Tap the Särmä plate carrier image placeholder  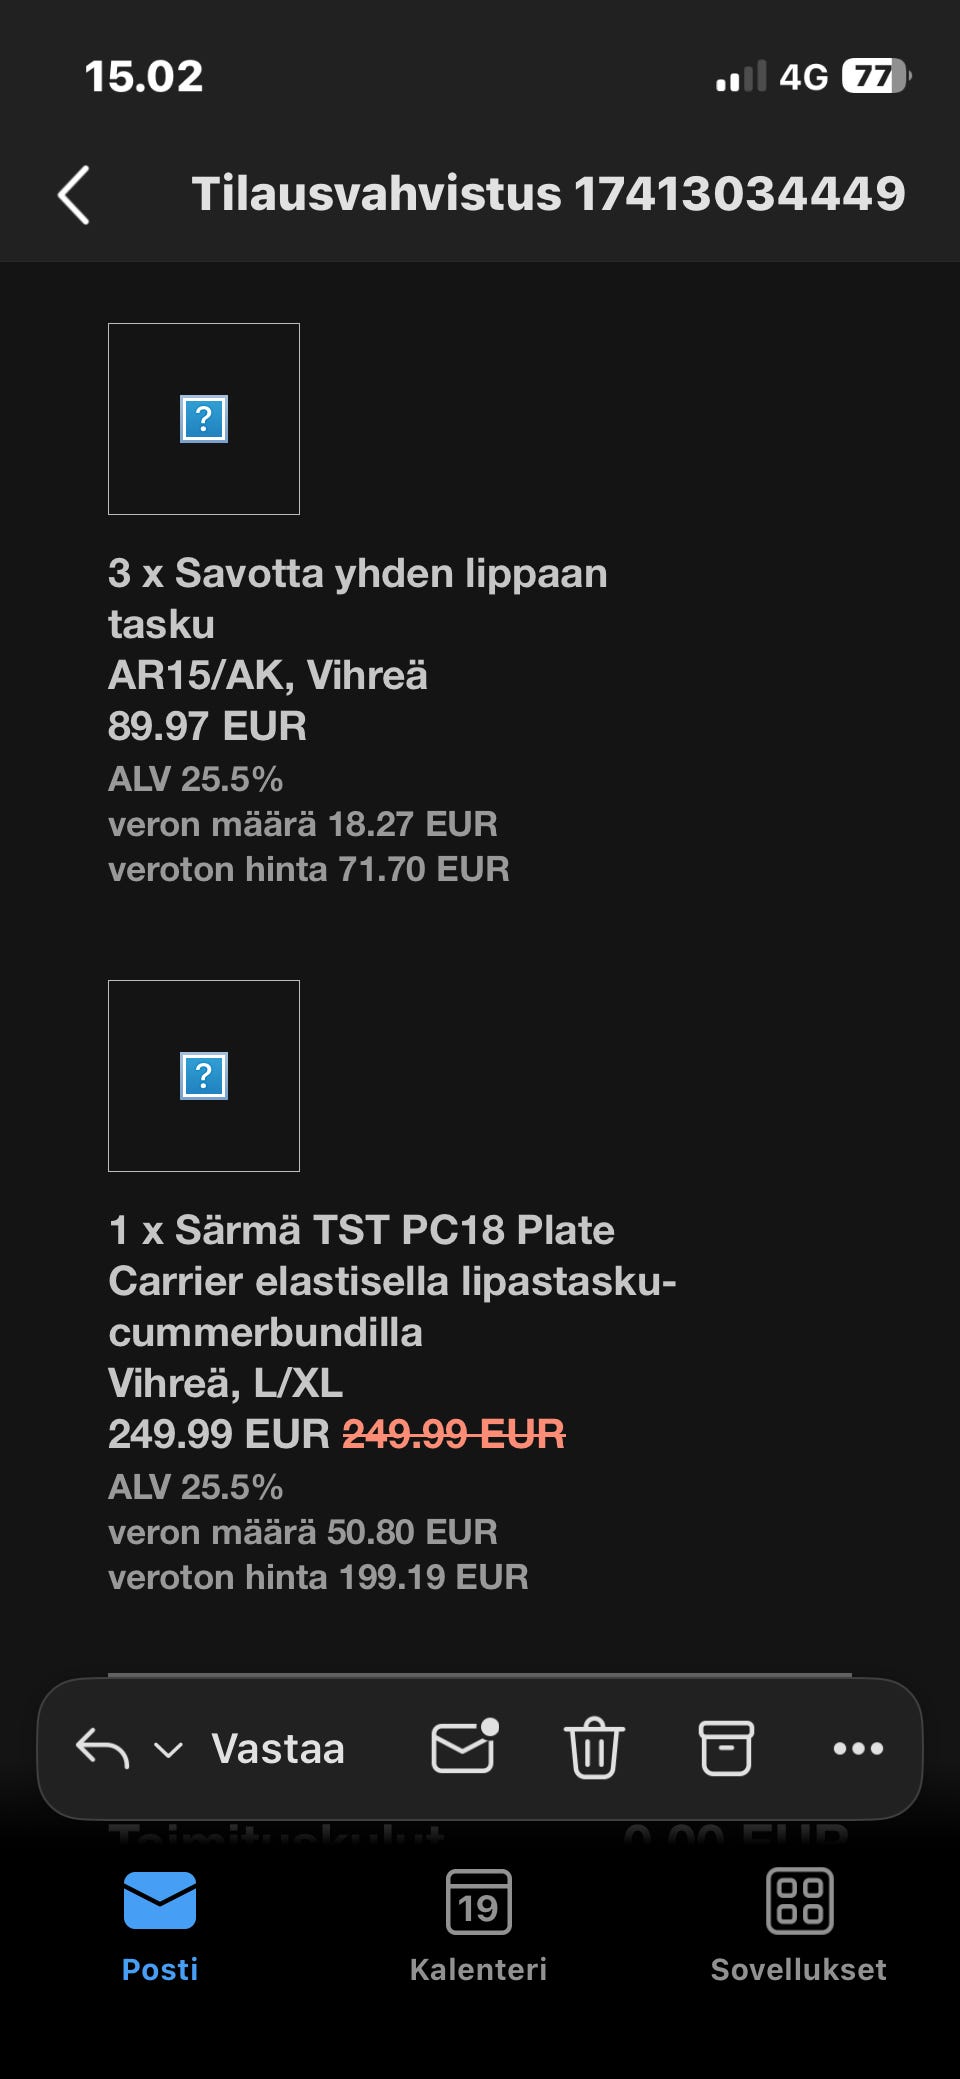tap(204, 1076)
